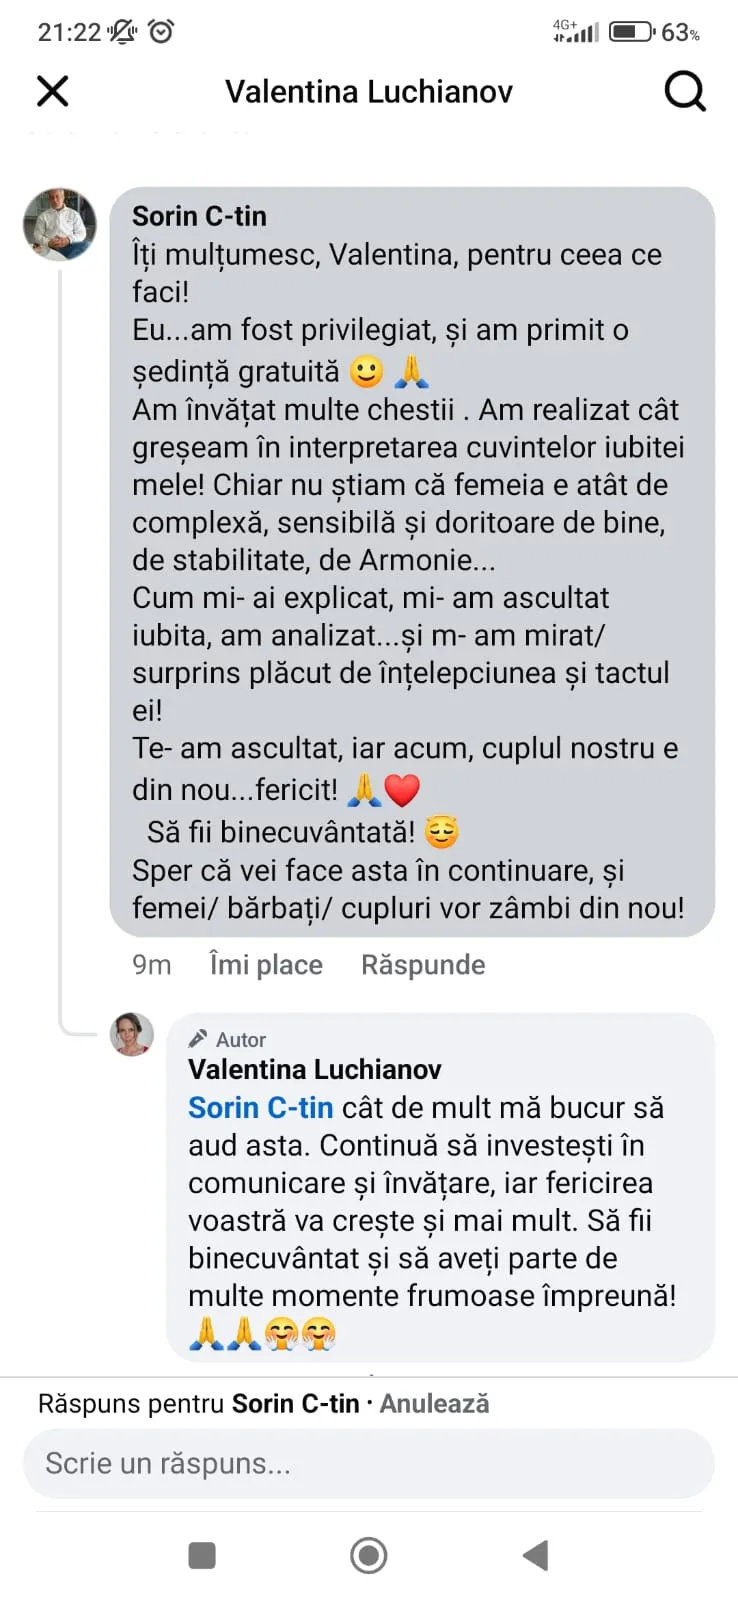Image resolution: width=738 pixels, height=1600 pixels.
Task: Tap the alarm clock status icon
Action: pyautogui.click(x=161, y=32)
